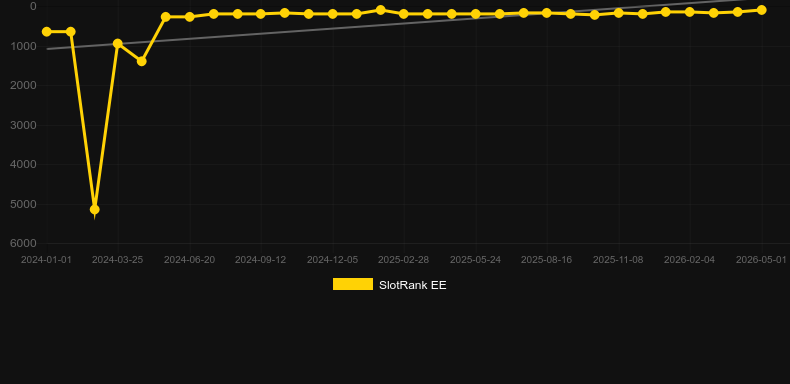Click the 2024-06-20 x-axis date label
790x384 pixels.
(189, 260)
